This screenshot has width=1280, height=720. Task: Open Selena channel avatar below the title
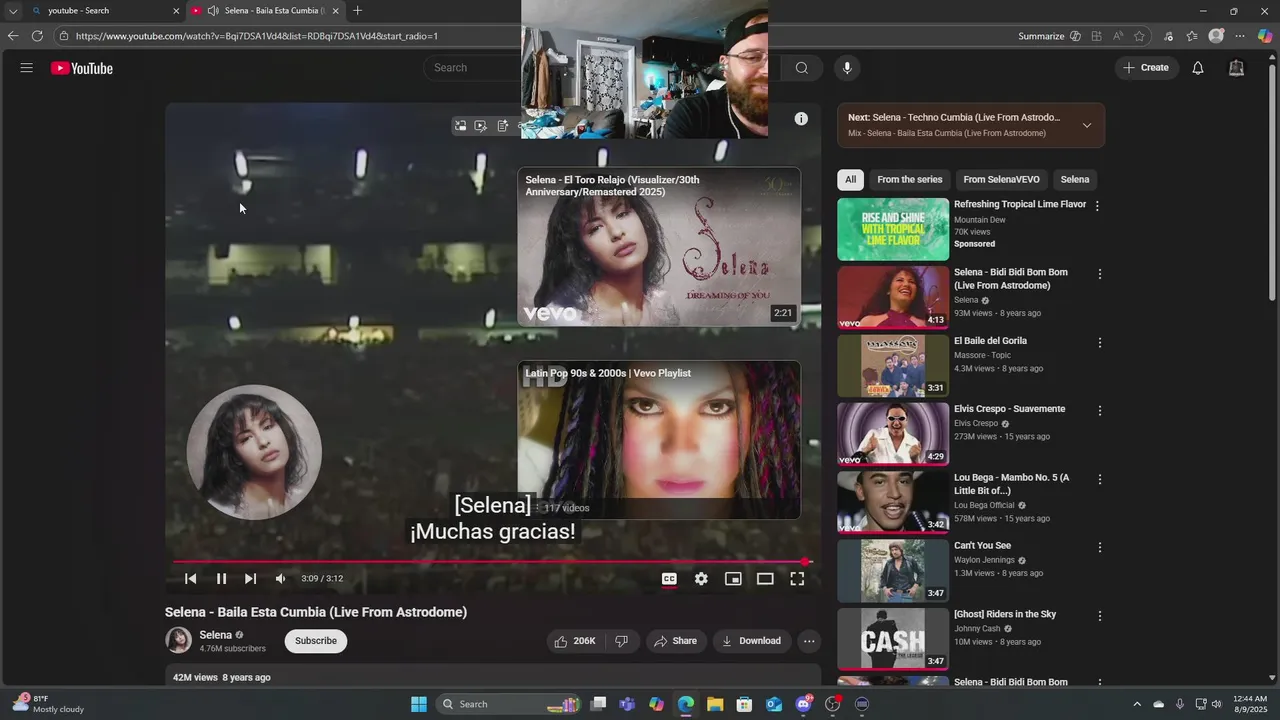point(178,641)
